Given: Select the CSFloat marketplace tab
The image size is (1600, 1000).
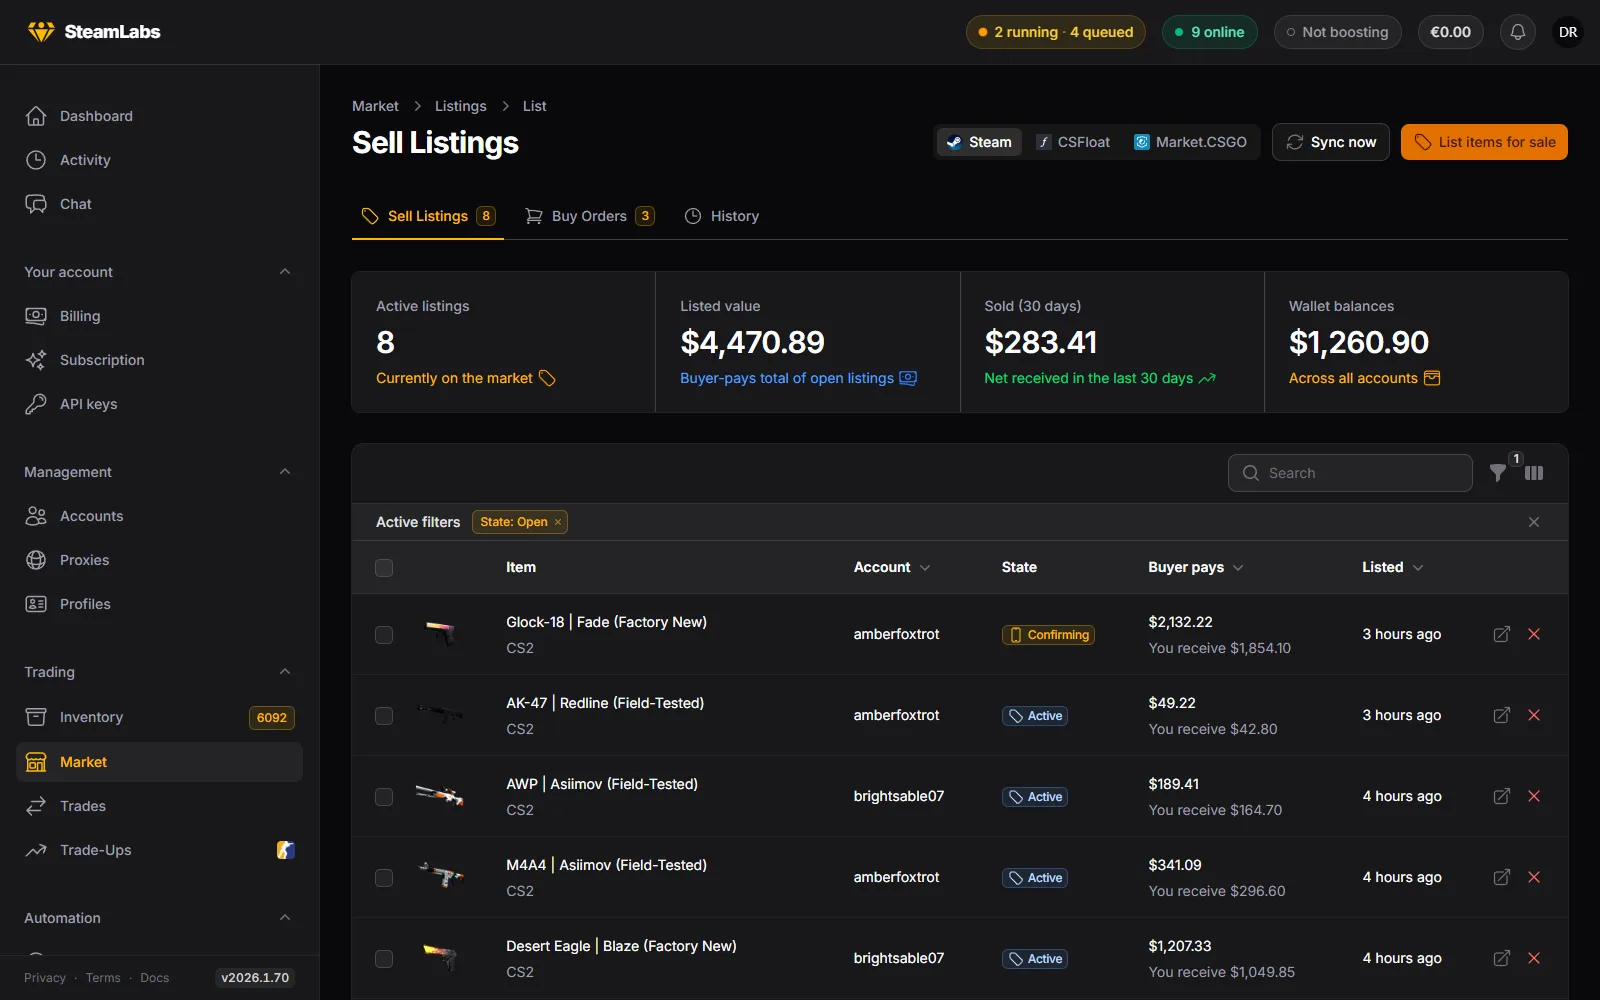Looking at the screenshot, I should coord(1073,142).
